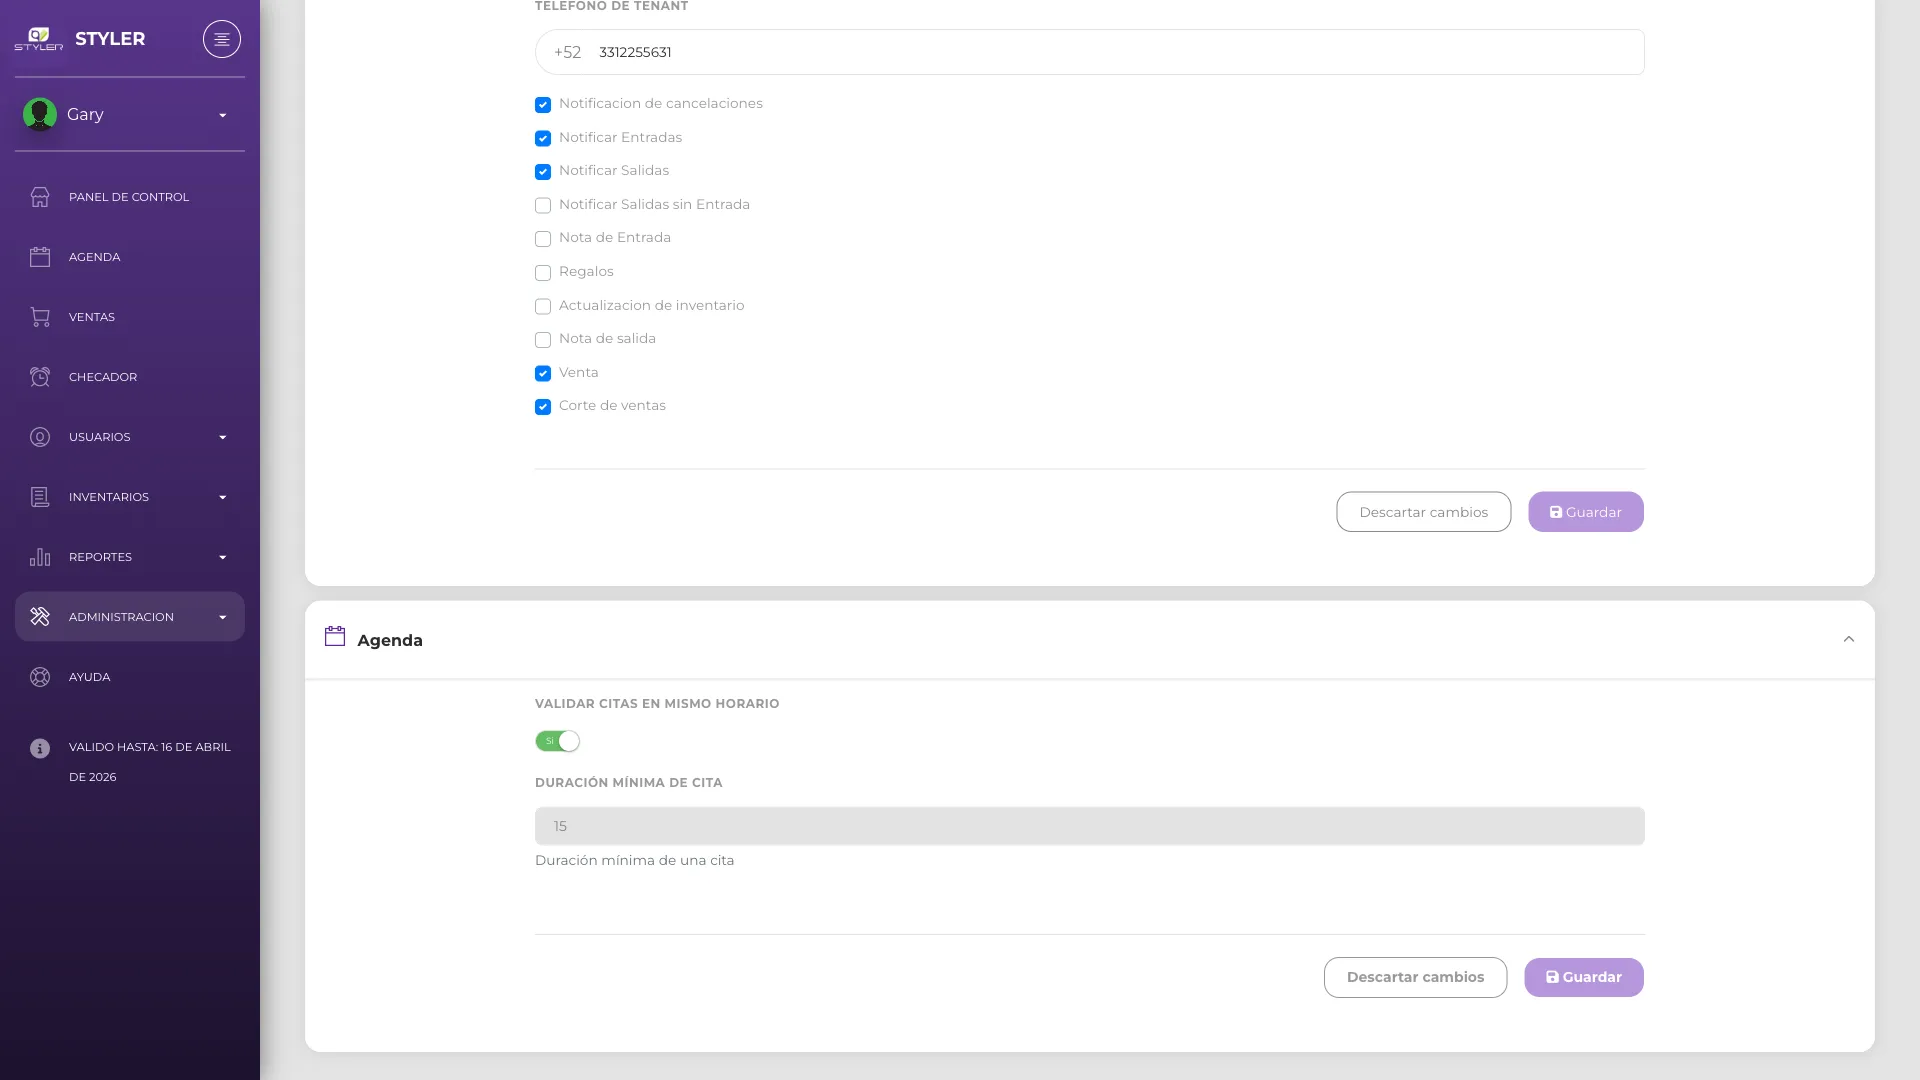1920x1080 pixels.
Task: Check Actualizacion de inventario
Action: click(543, 306)
